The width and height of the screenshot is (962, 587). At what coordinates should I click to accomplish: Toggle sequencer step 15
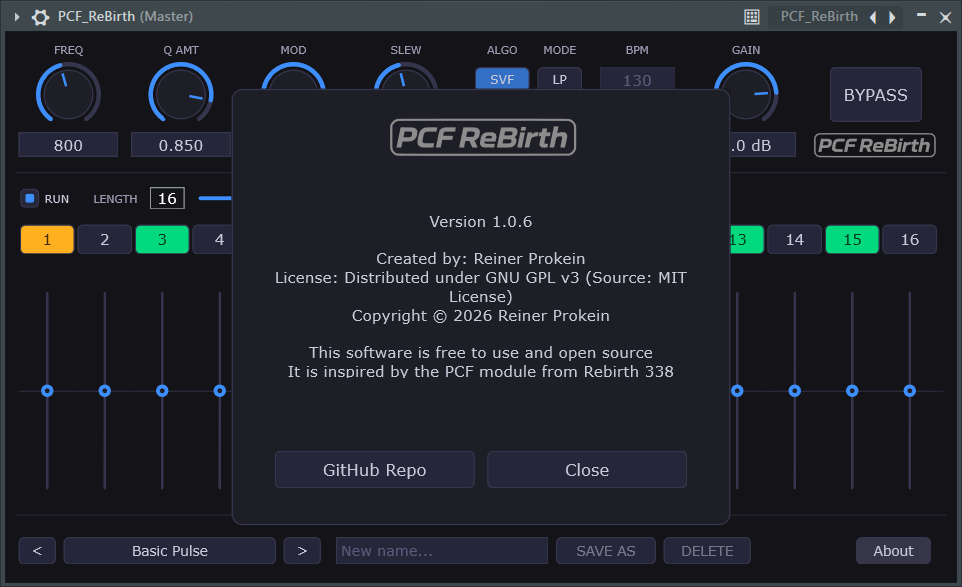tap(852, 239)
